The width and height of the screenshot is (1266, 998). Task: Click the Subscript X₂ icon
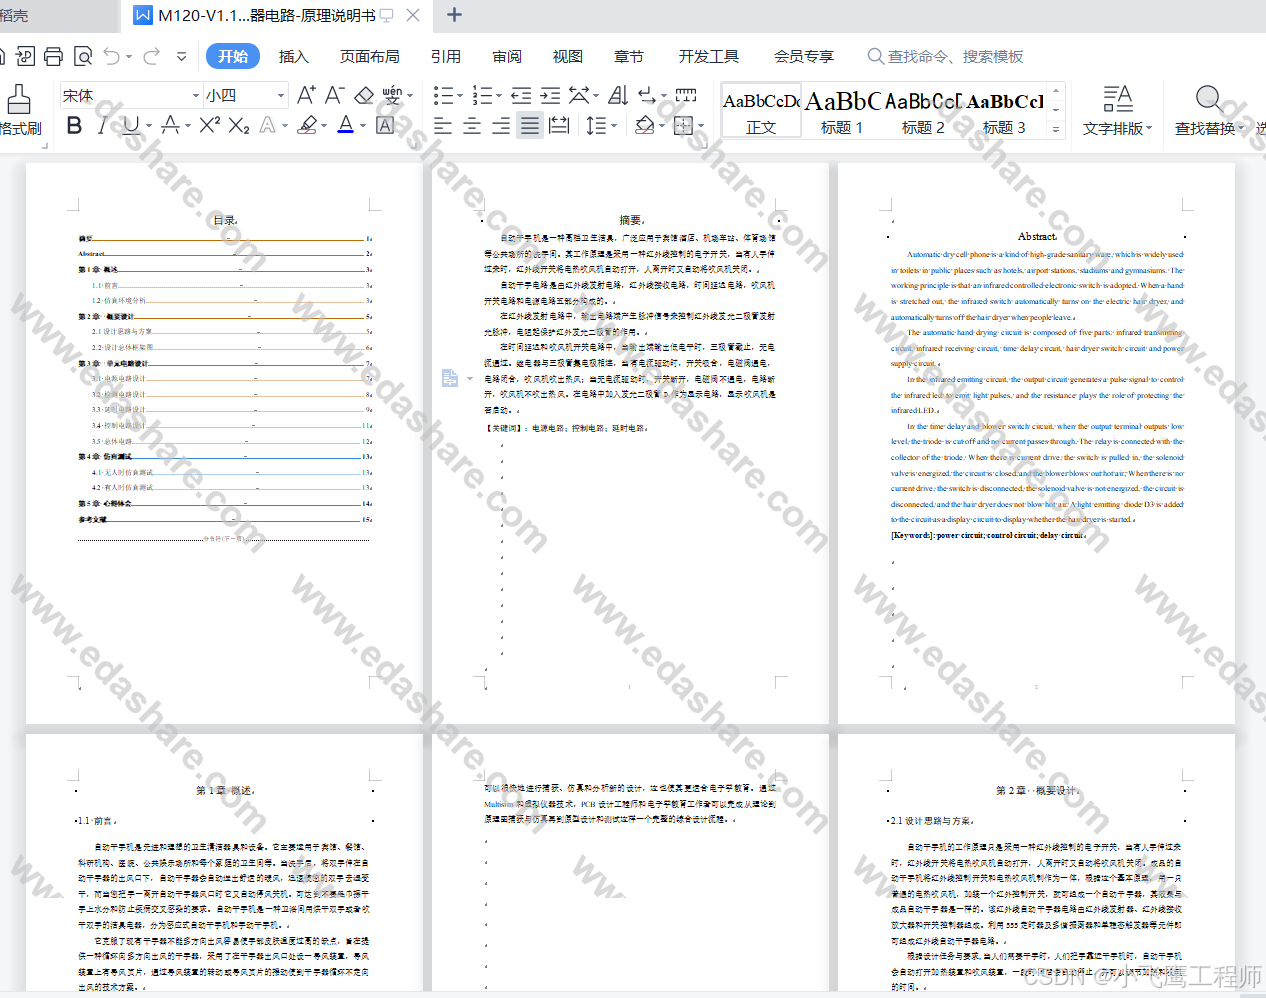pyautogui.click(x=238, y=125)
